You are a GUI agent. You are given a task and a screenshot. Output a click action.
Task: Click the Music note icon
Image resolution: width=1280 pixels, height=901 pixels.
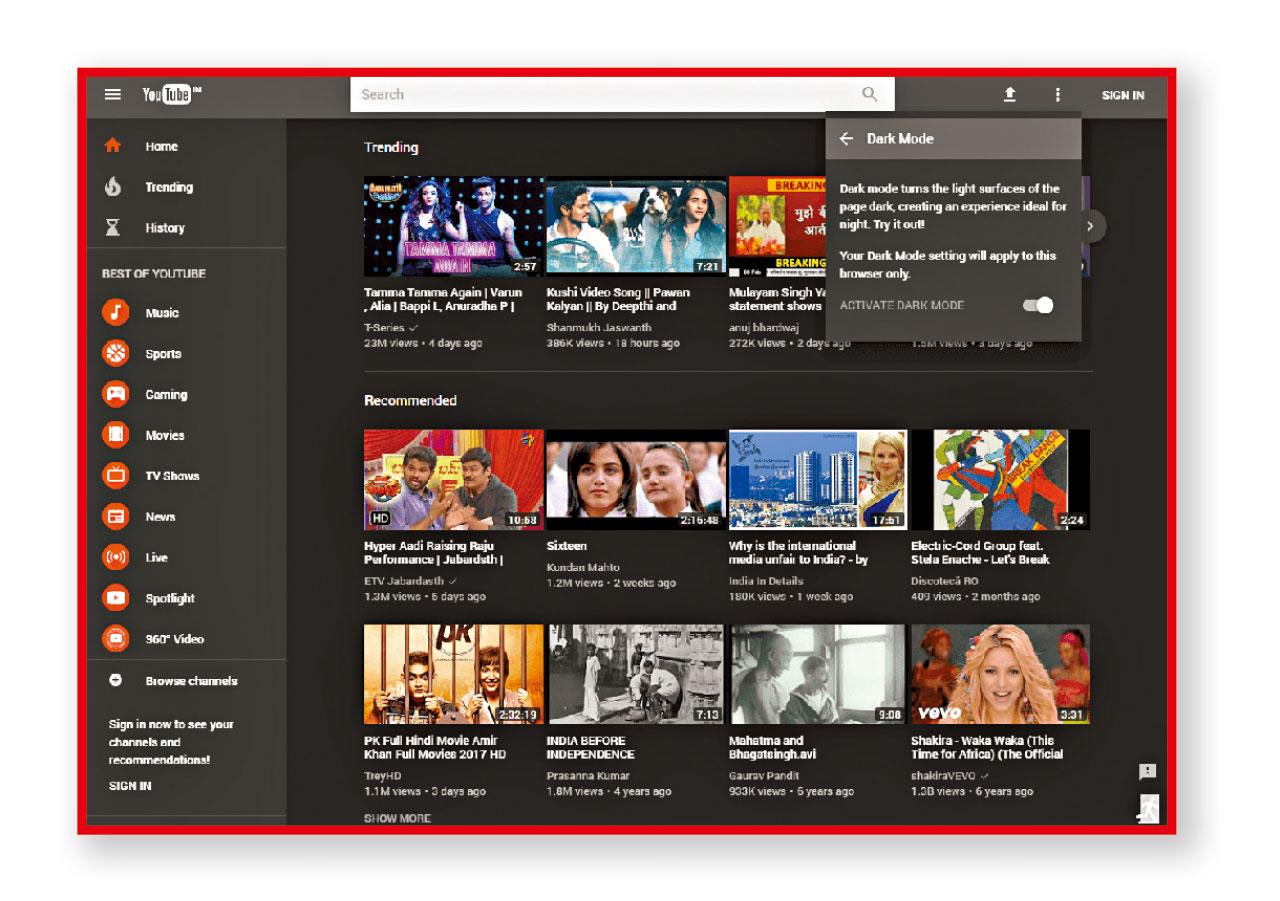pyautogui.click(x=116, y=313)
